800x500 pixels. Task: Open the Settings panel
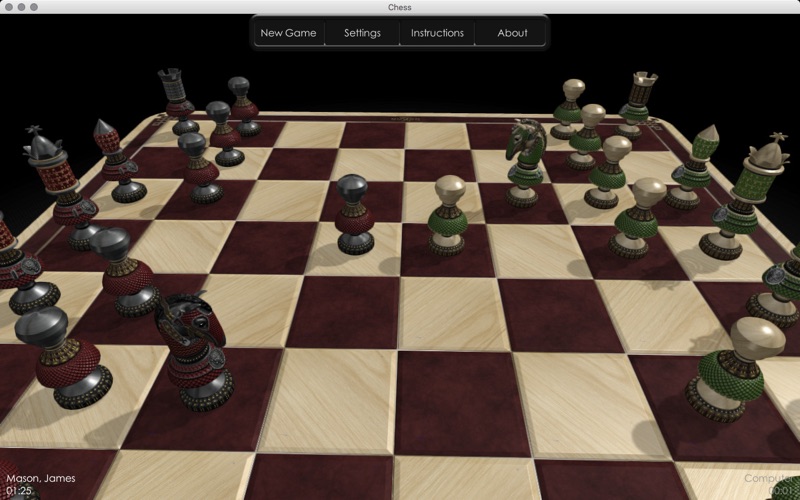tap(362, 33)
